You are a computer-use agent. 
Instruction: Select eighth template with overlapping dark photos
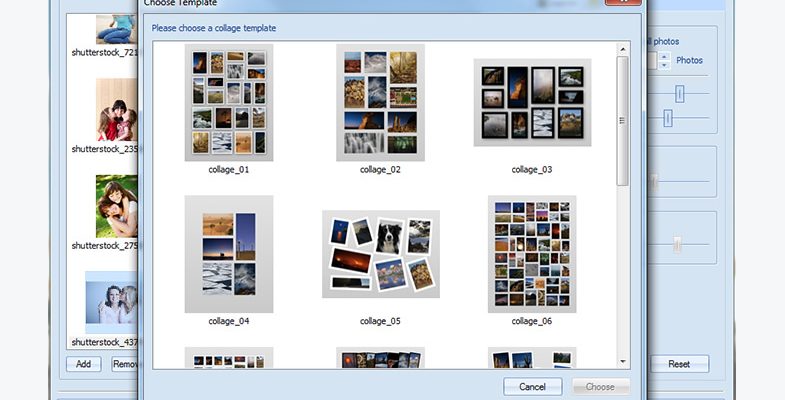[380, 358]
